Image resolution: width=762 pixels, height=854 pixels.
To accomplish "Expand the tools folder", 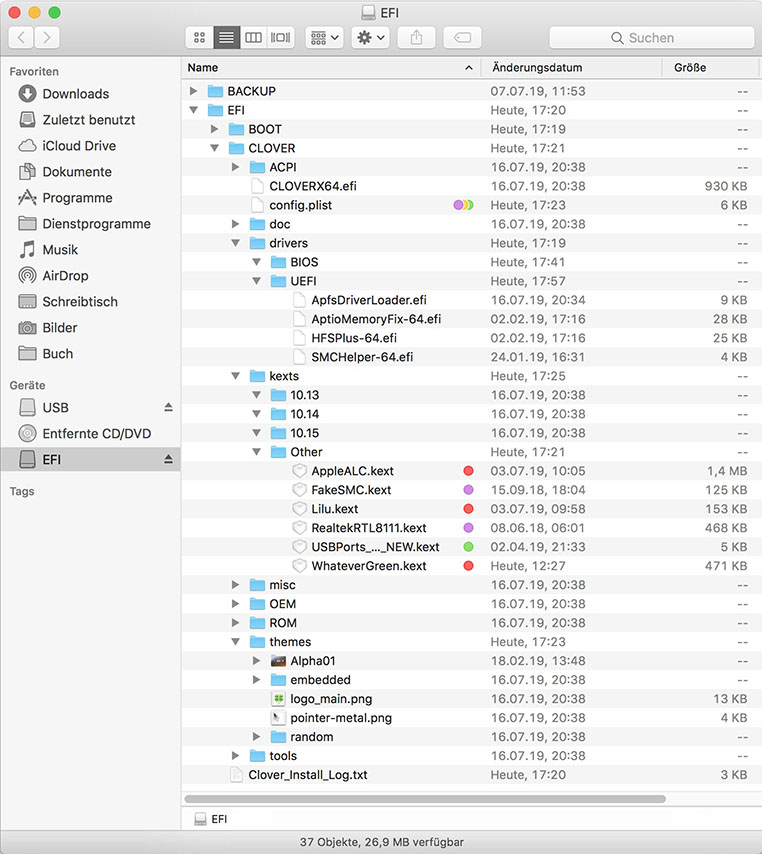I will click(x=236, y=756).
